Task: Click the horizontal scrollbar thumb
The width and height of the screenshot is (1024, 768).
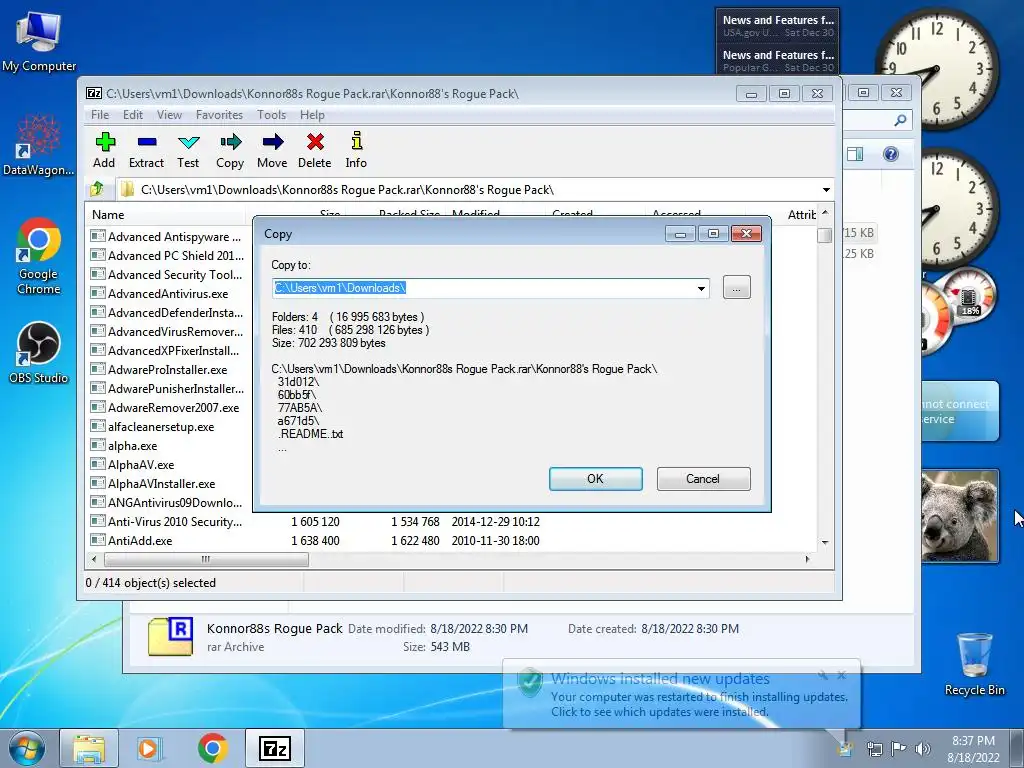Action: (206, 559)
